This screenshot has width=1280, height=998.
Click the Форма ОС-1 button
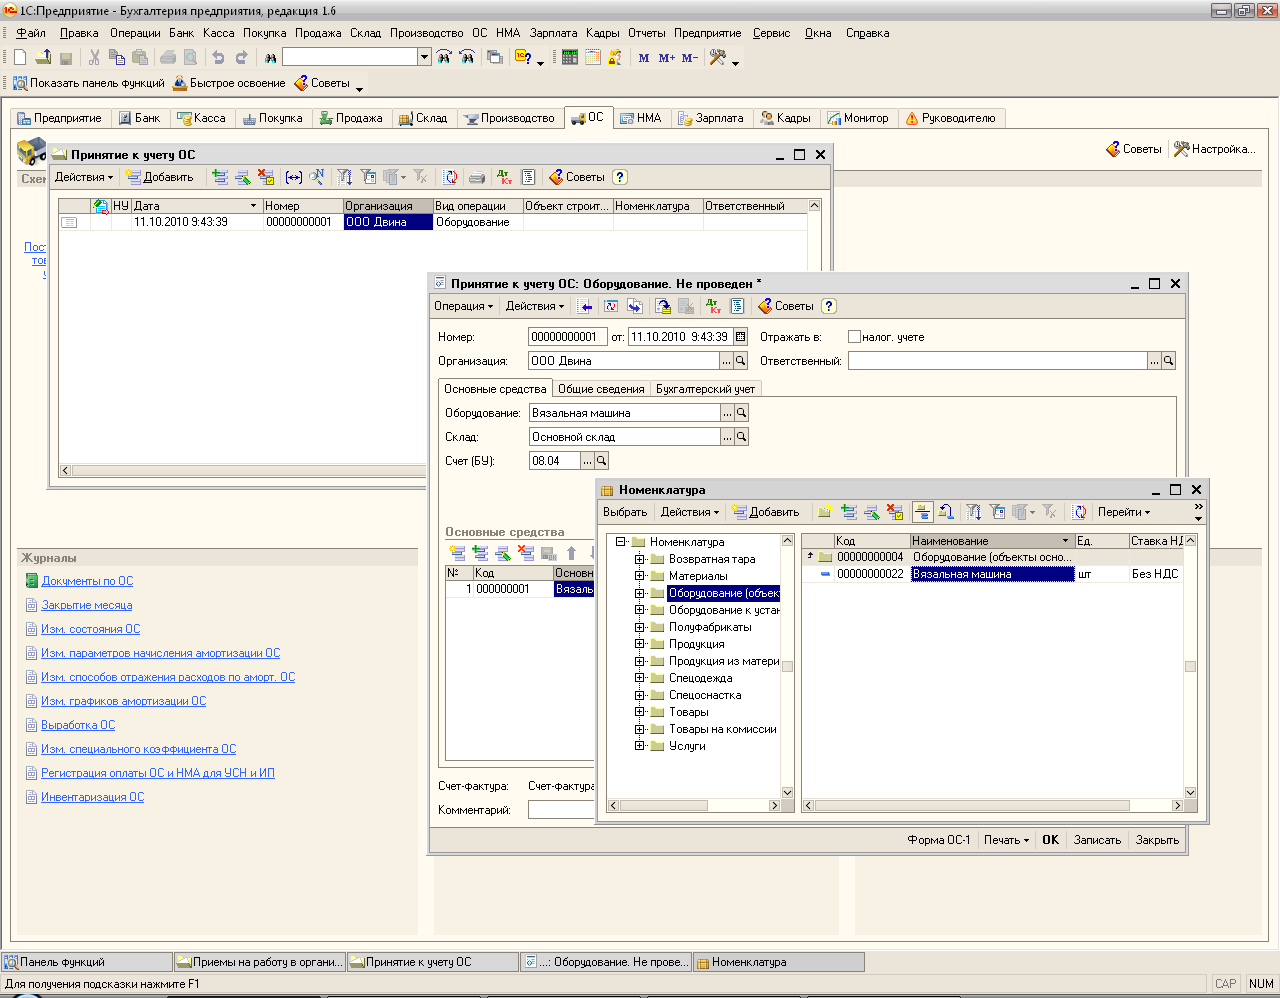pos(939,840)
